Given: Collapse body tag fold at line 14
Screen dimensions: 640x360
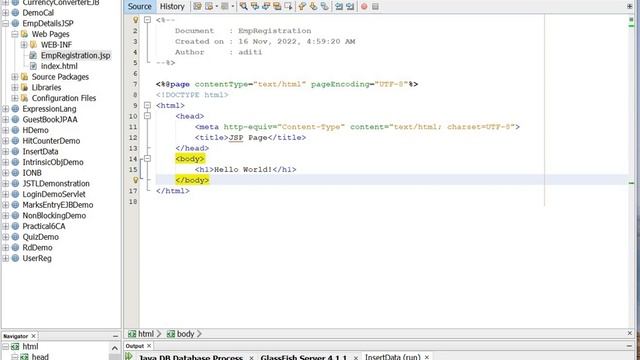Looking at the screenshot, I should (147, 159).
